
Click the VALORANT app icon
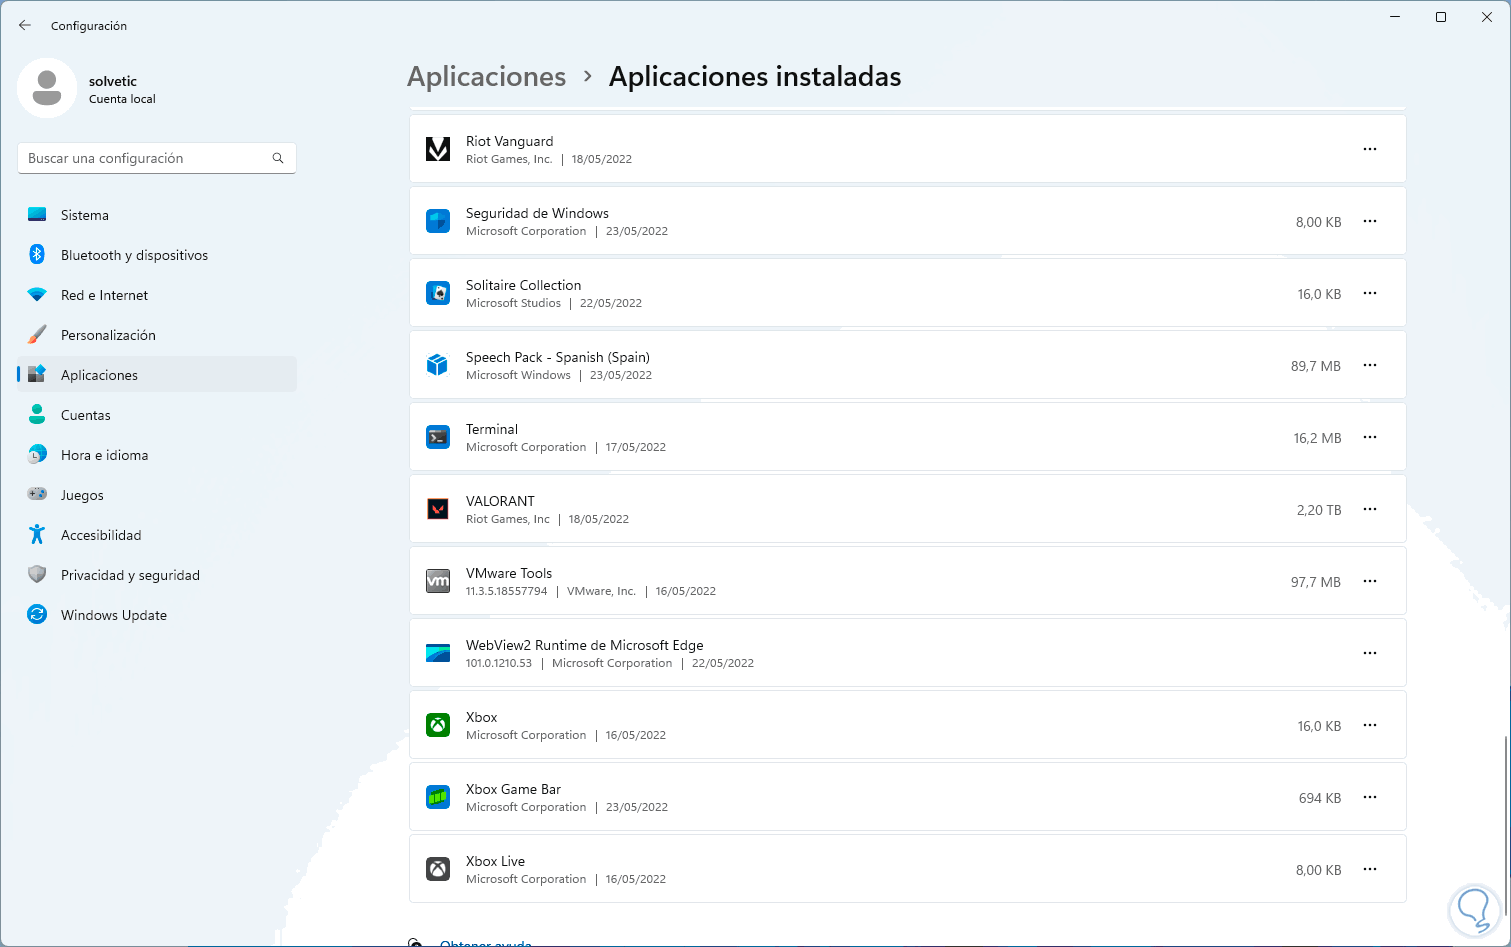tap(438, 509)
